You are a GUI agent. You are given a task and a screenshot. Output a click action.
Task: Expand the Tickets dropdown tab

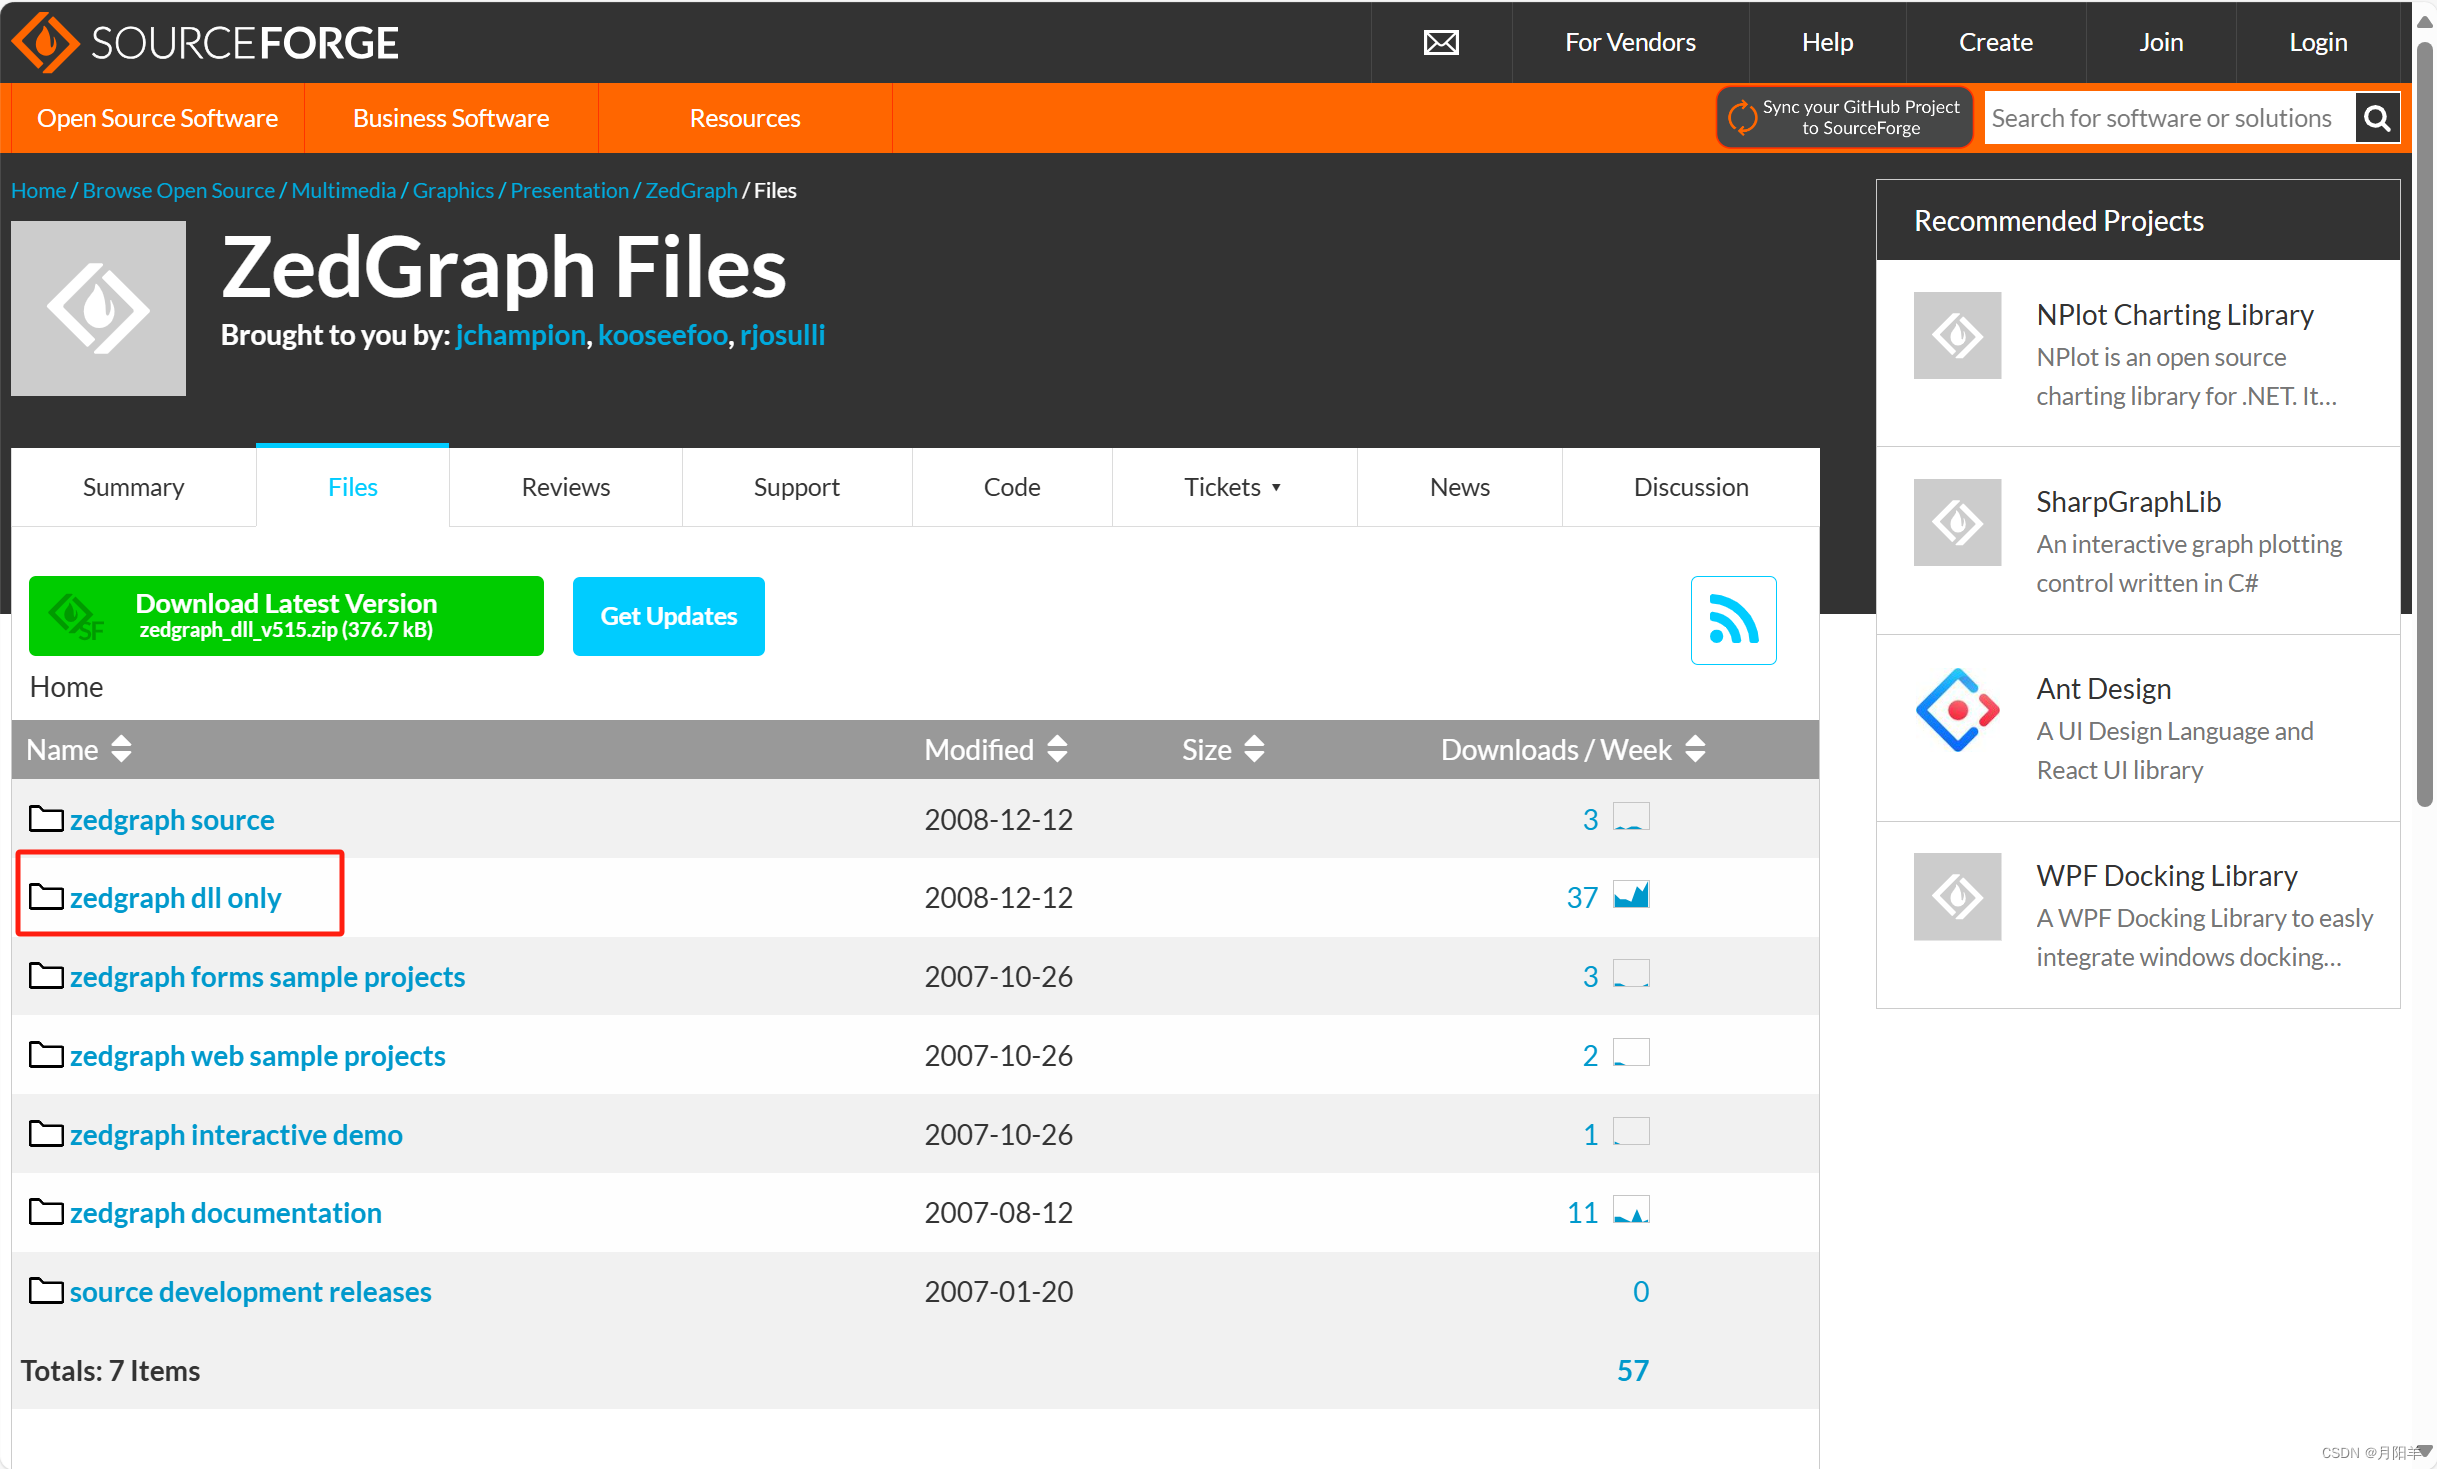point(1232,487)
